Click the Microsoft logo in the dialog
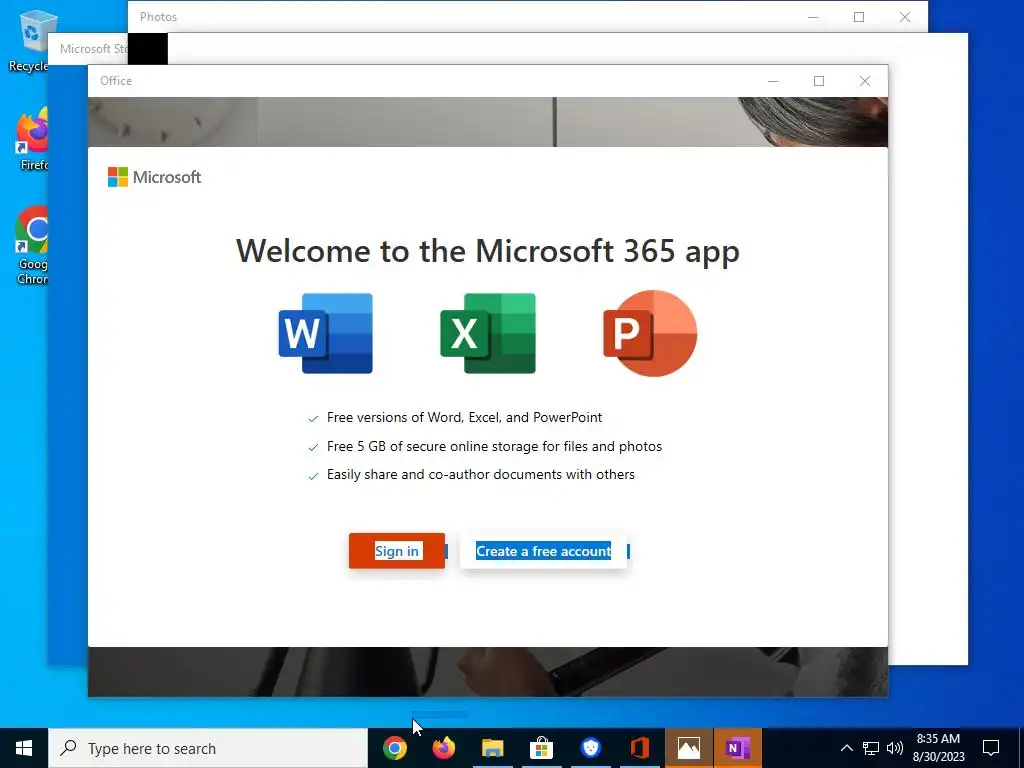The image size is (1024, 768). pos(154,177)
